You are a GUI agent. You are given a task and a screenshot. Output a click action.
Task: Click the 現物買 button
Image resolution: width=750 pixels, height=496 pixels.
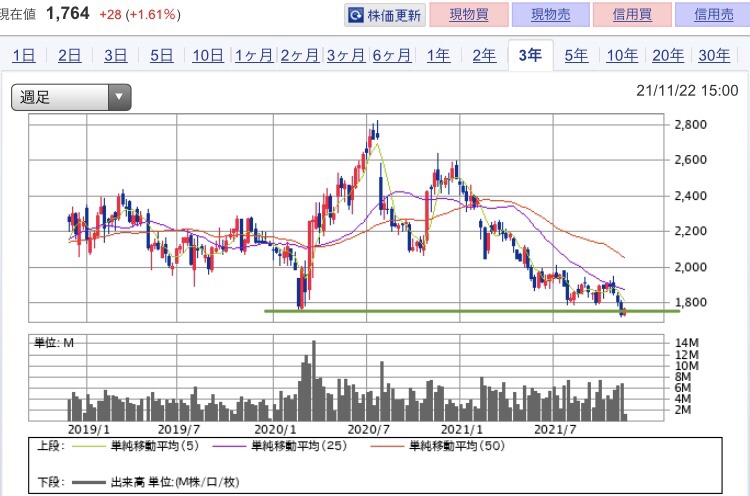pyautogui.click(x=469, y=14)
